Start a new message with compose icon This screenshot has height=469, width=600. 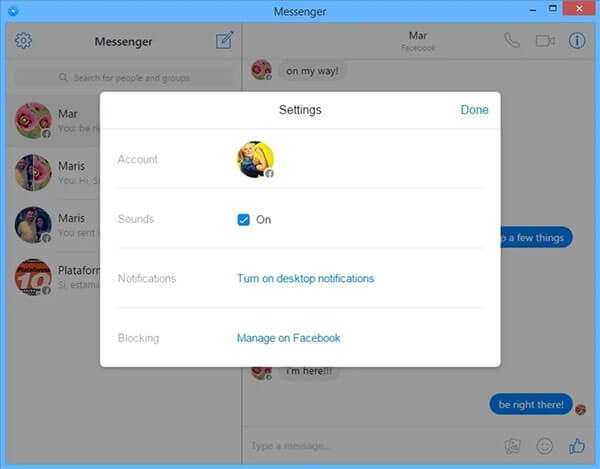tap(225, 40)
